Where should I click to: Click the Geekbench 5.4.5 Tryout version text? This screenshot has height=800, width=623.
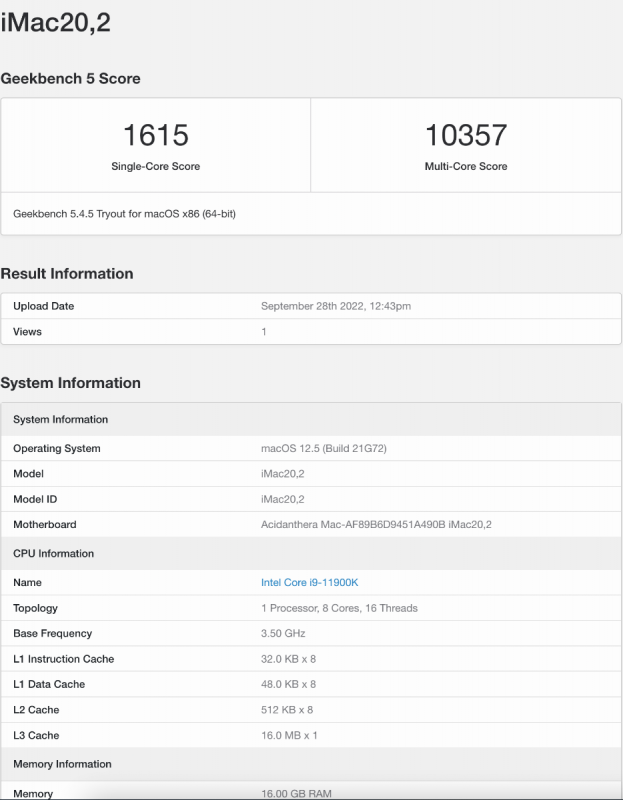point(124,214)
